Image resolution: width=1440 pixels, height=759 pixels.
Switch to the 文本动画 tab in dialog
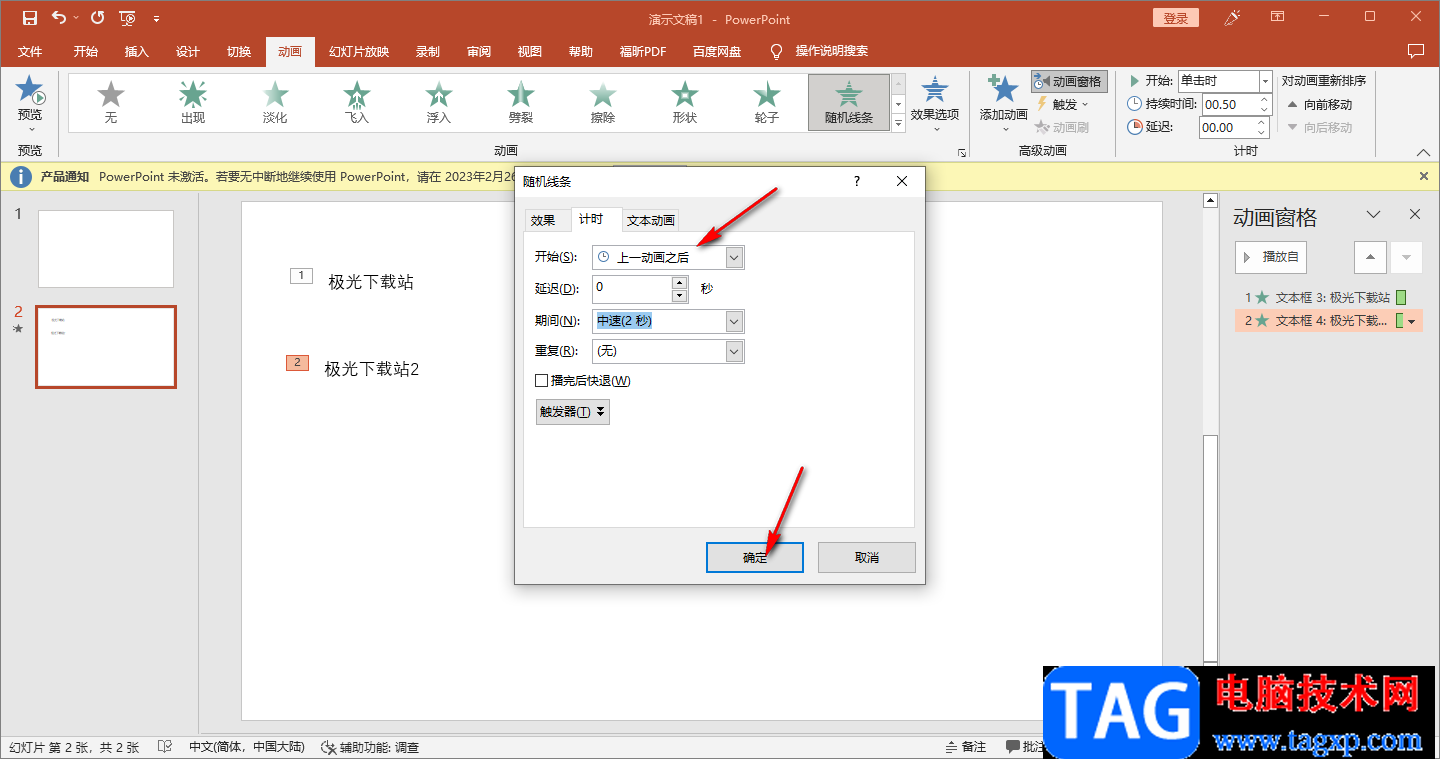click(x=651, y=221)
